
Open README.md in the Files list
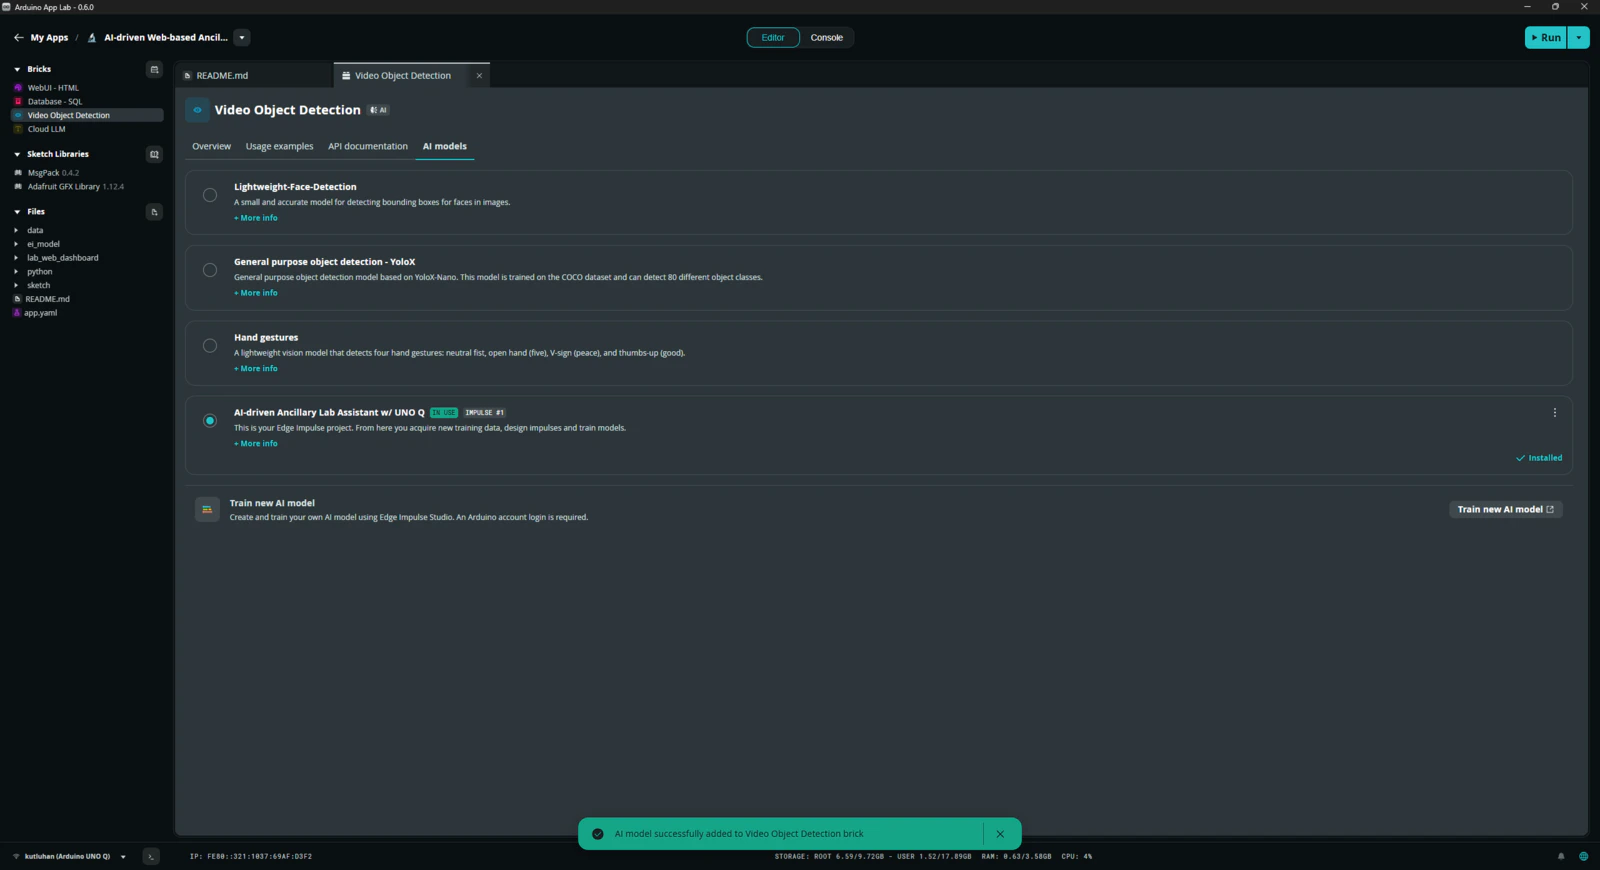[47, 299]
